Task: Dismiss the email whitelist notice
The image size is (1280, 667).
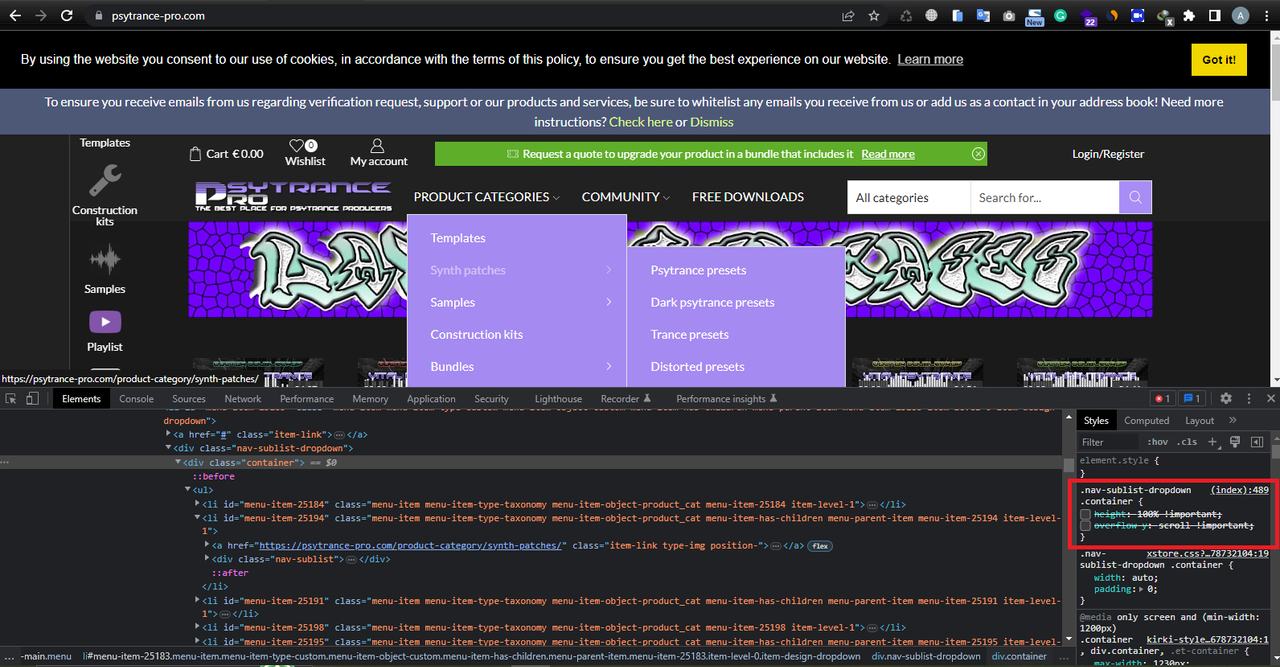Action: [711, 122]
